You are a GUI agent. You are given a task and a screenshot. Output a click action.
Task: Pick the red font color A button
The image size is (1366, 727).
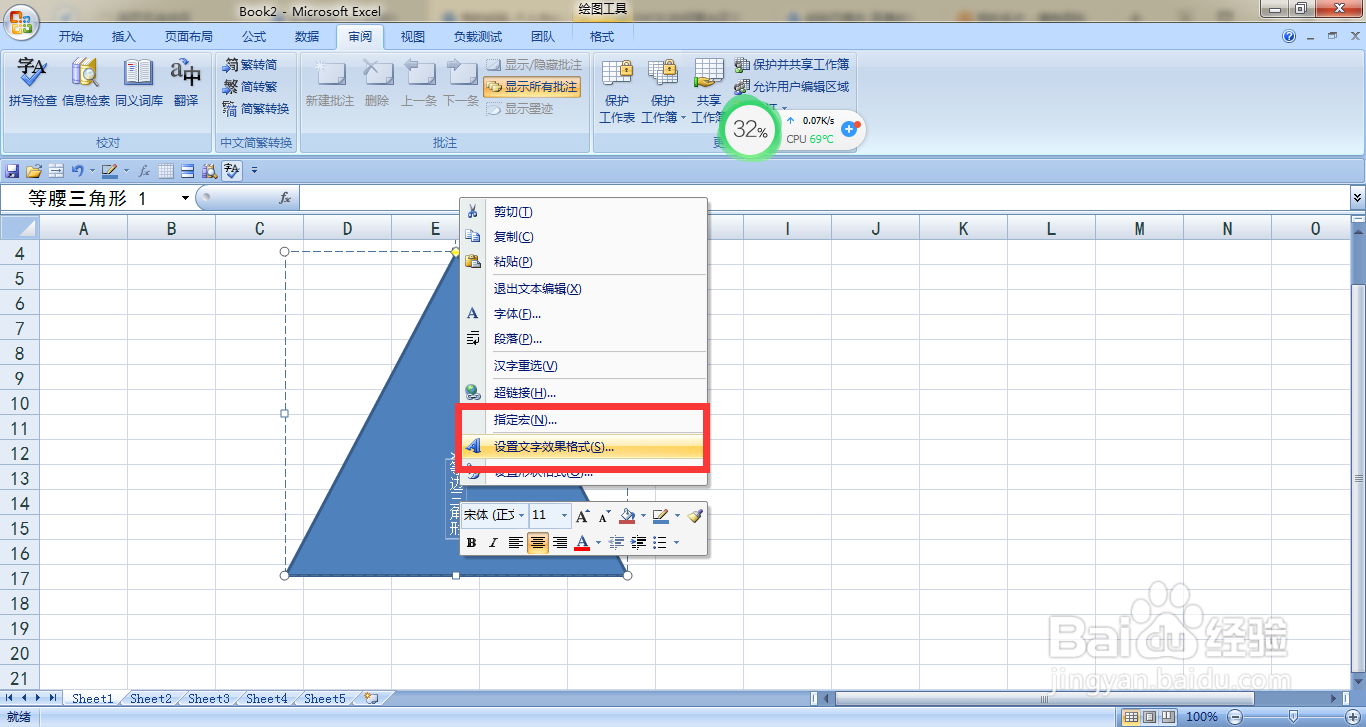click(x=582, y=542)
